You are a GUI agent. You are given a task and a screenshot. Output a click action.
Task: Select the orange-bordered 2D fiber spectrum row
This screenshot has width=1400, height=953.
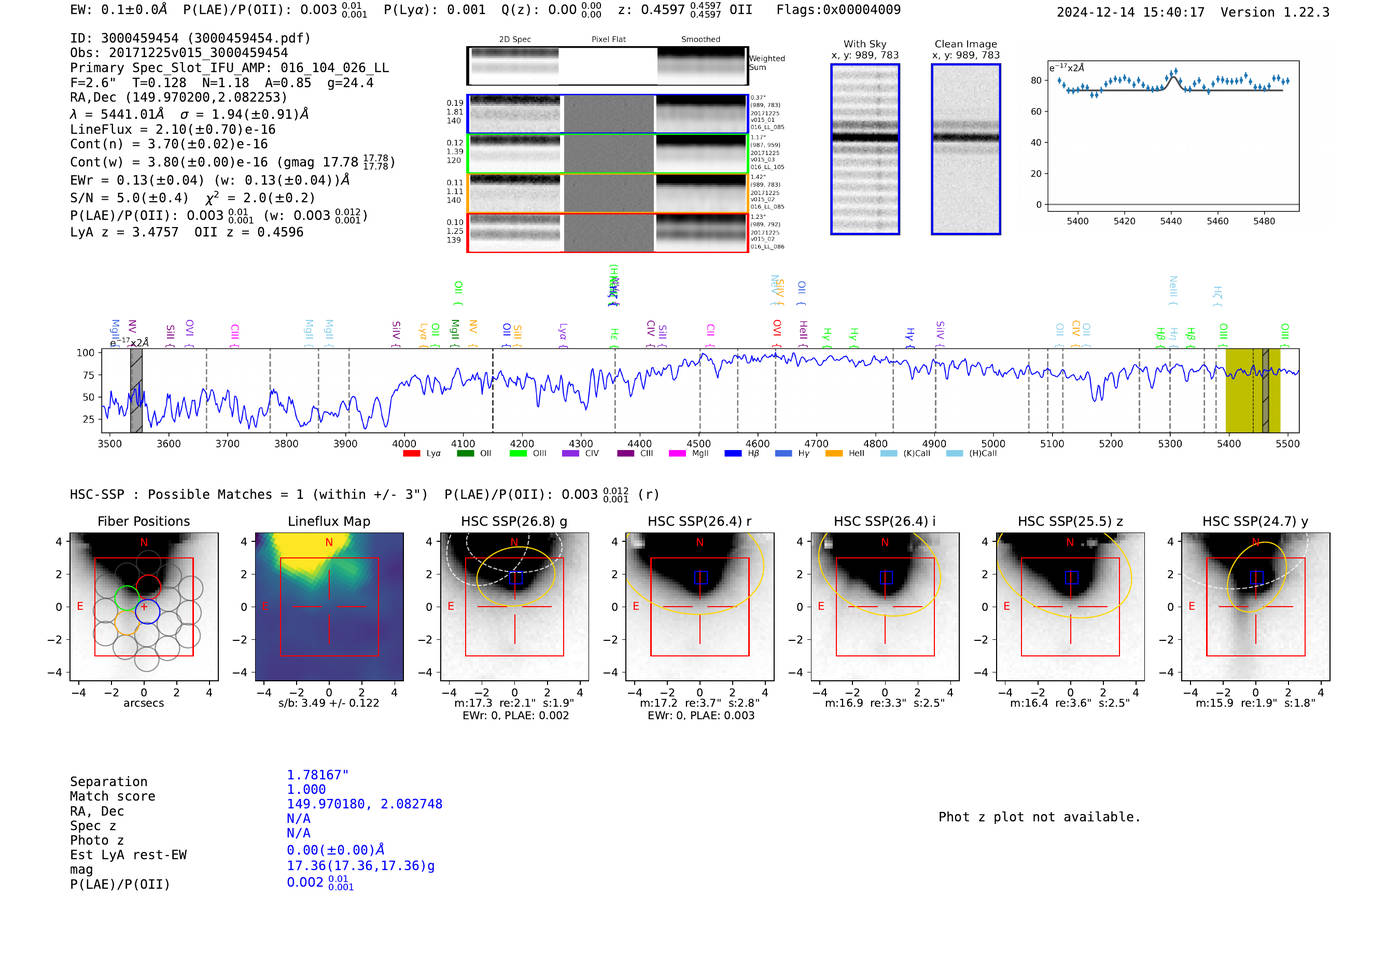(607, 192)
